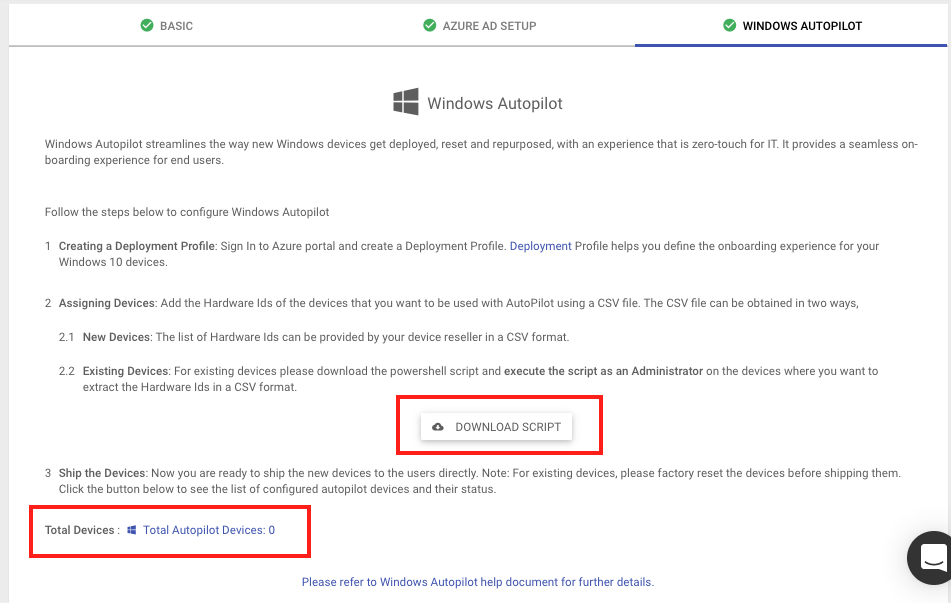Click the 'New Devices' sub-step text
951x603 pixels.
tap(116, 337)
